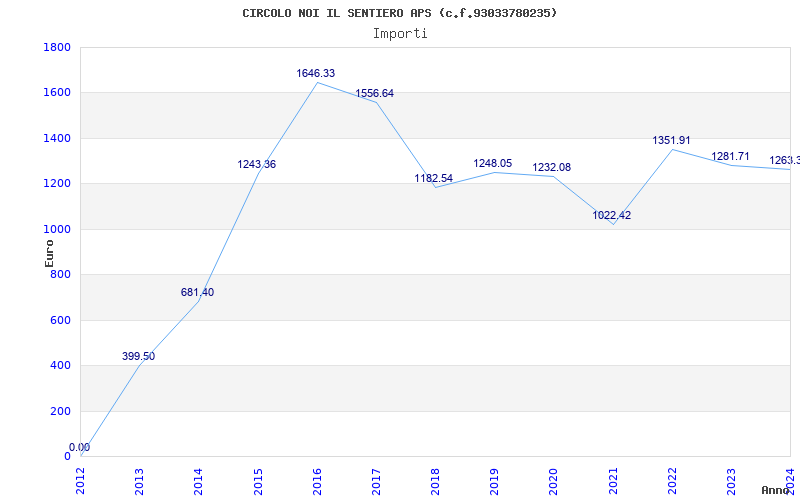Click the 0.00 starting data label
This screenshot has width=800, height=500.
(x=79, y=448)
